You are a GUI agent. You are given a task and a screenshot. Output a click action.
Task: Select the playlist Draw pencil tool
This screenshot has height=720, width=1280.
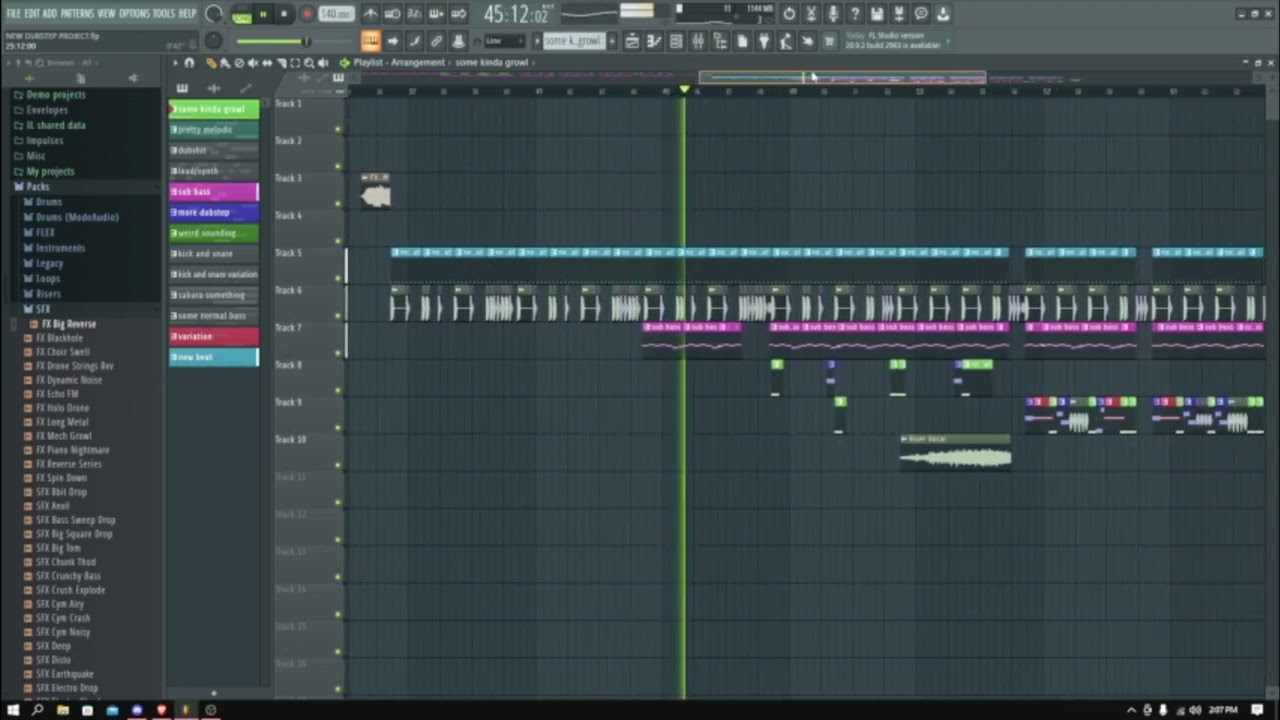click(x=211, y=62)
